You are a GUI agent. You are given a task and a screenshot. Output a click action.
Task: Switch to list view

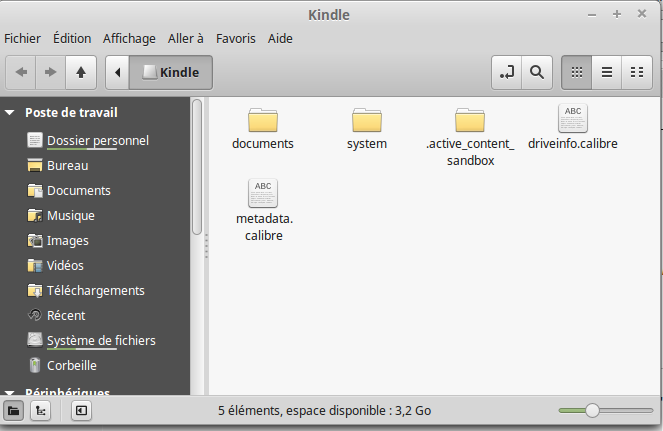click(x=607, y=72)
